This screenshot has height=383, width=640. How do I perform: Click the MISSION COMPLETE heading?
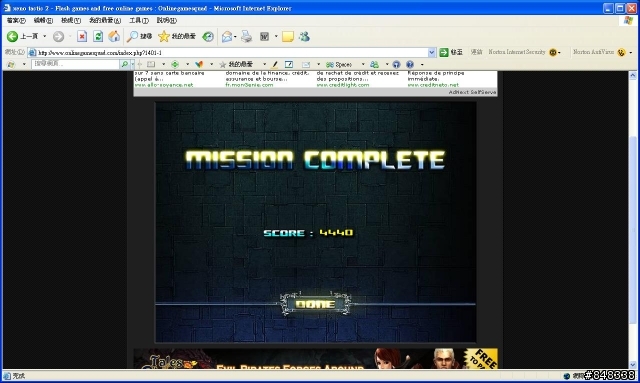click(x=315, y=160)
